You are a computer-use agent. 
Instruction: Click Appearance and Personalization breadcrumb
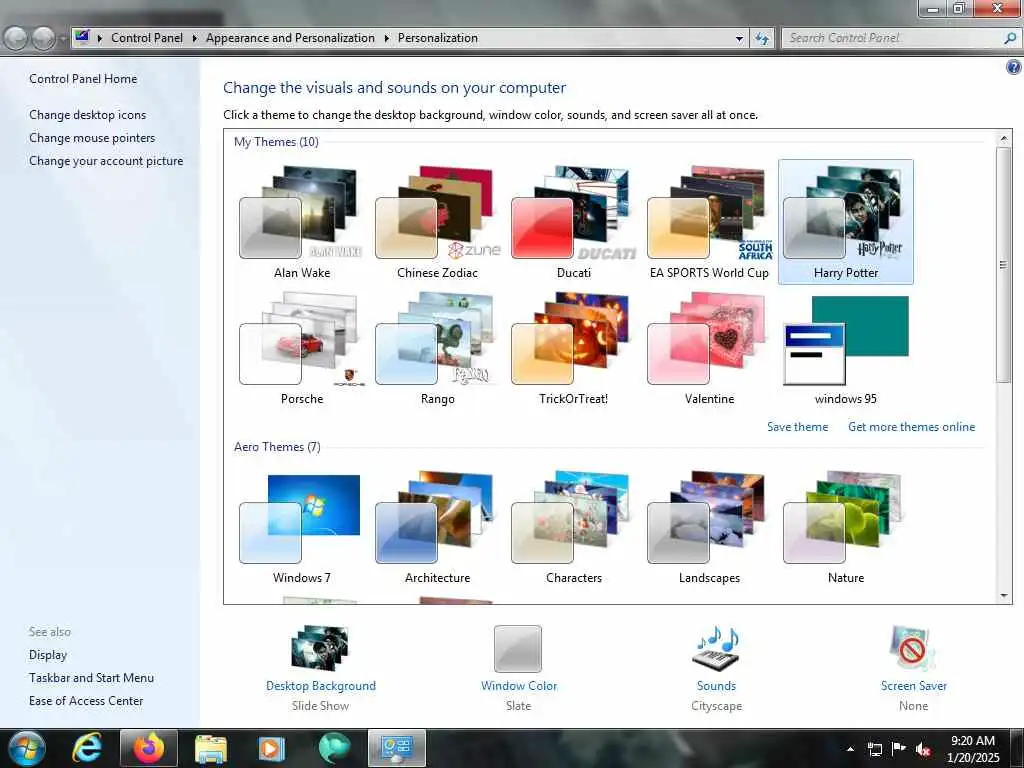click(x=290, y=38)
